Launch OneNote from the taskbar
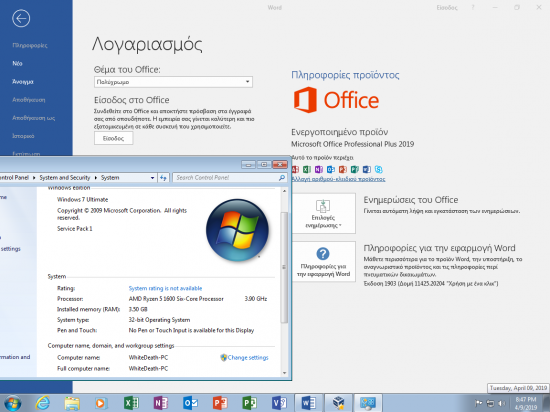Viewport: 550px width, 412px height. pos(161,403)
